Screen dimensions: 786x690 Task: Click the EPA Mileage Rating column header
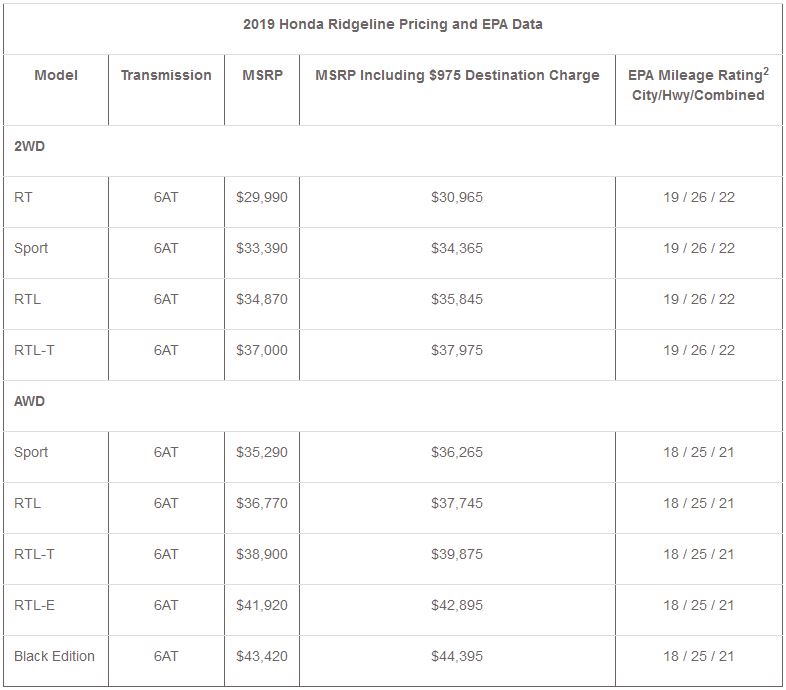pyautogui.click(x=698, y=84)
